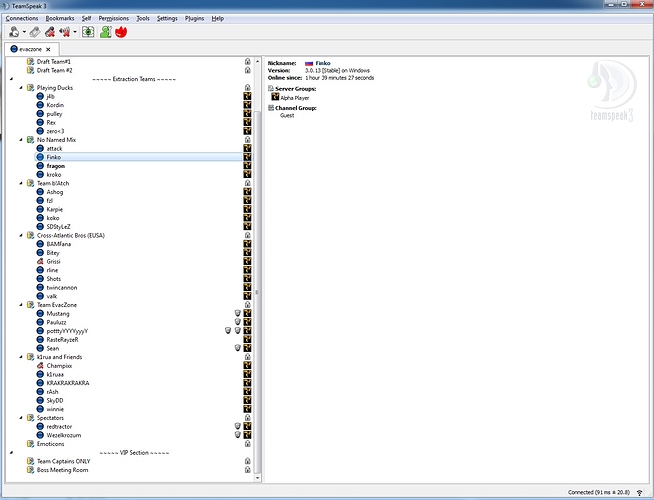654x500 pixels.
Task: Click the shield icon beside Mustang
Action: 238,313
